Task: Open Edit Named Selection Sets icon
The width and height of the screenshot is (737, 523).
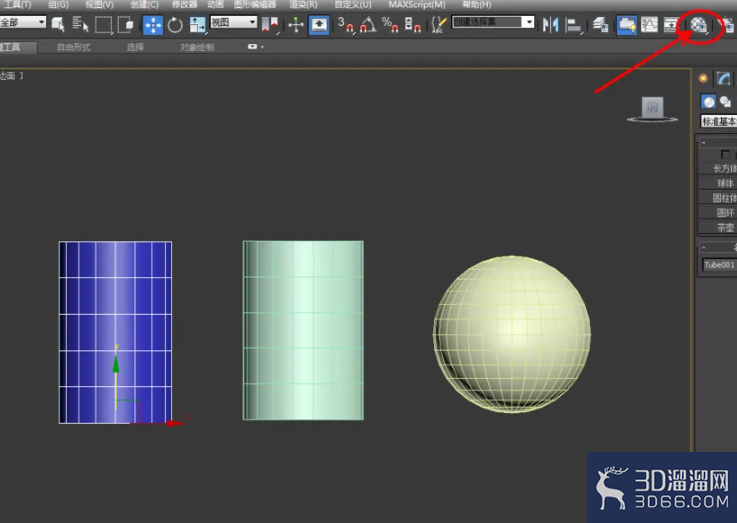Action: click(439, 24)
